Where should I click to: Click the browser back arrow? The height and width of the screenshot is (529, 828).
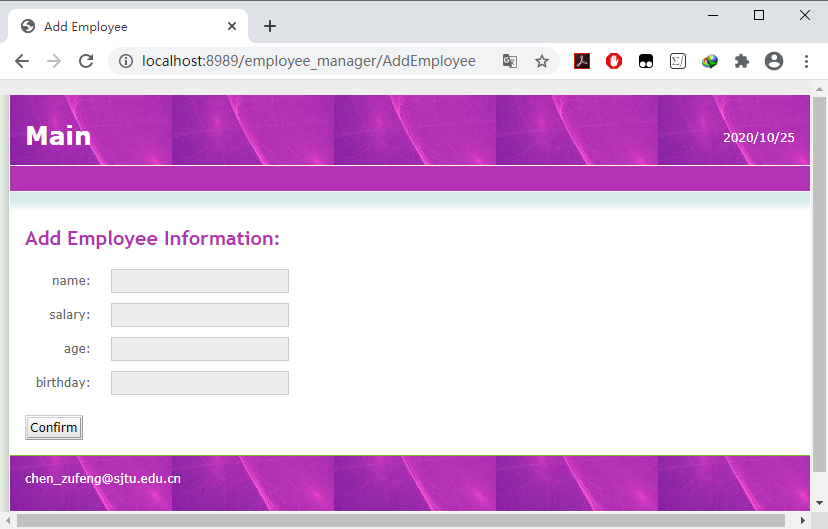point(22,61)
